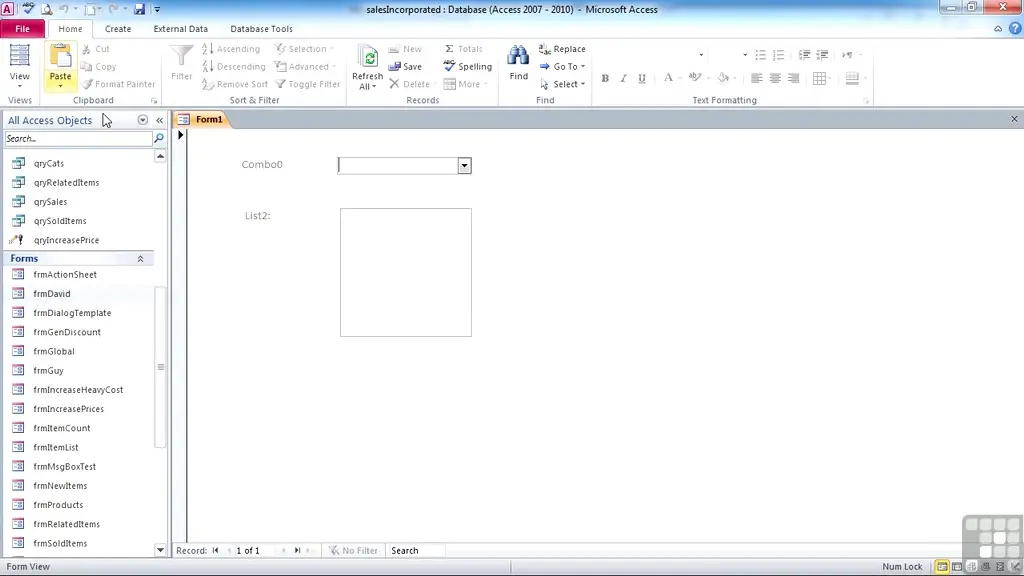
Task: Toggle Underline text formatting
Action: pyautogui.click(x=642, y=78)
